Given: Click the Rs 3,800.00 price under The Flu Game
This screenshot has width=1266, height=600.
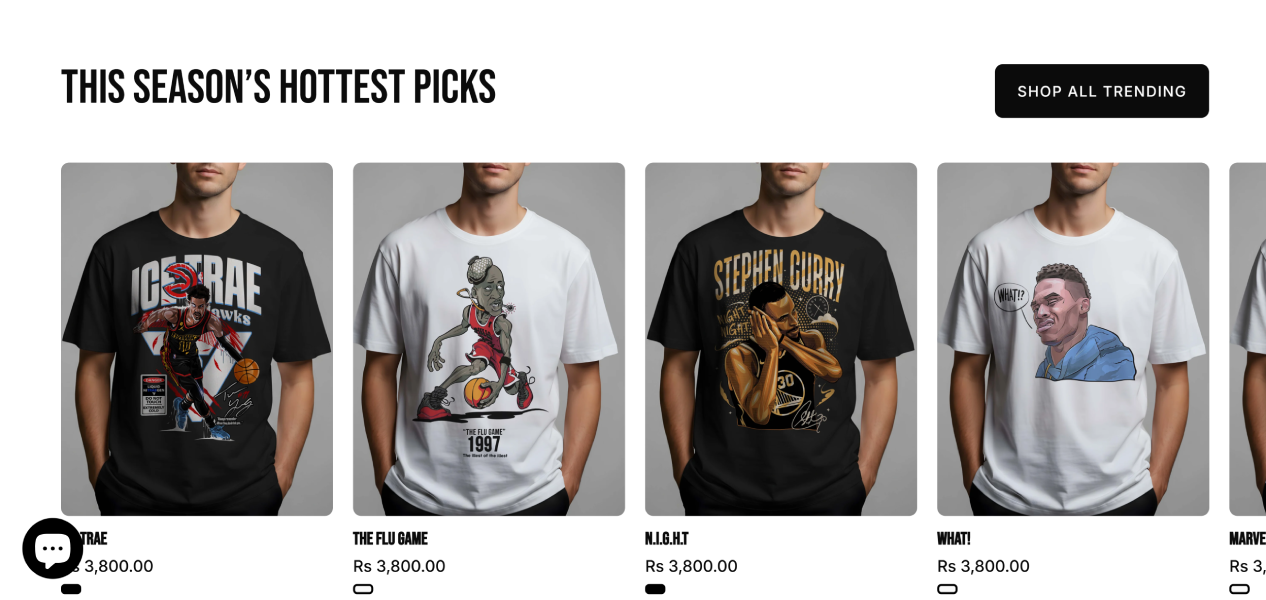Looking at the screenshot, I should point(399,566).
